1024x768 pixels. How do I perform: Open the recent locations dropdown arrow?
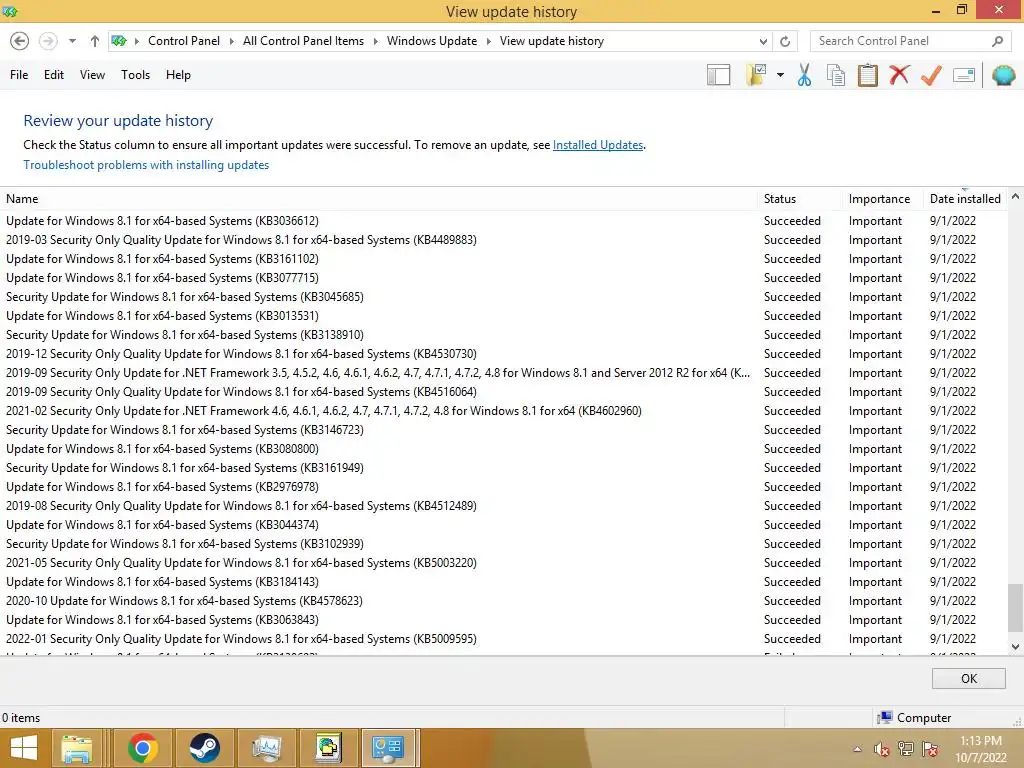coord(72,41)
